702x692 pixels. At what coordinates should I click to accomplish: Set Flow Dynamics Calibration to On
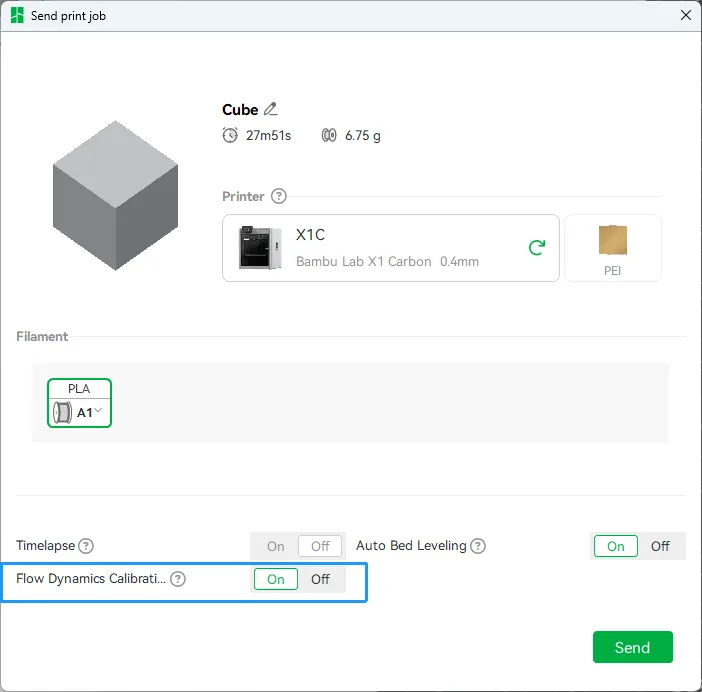tap(276, 579)
